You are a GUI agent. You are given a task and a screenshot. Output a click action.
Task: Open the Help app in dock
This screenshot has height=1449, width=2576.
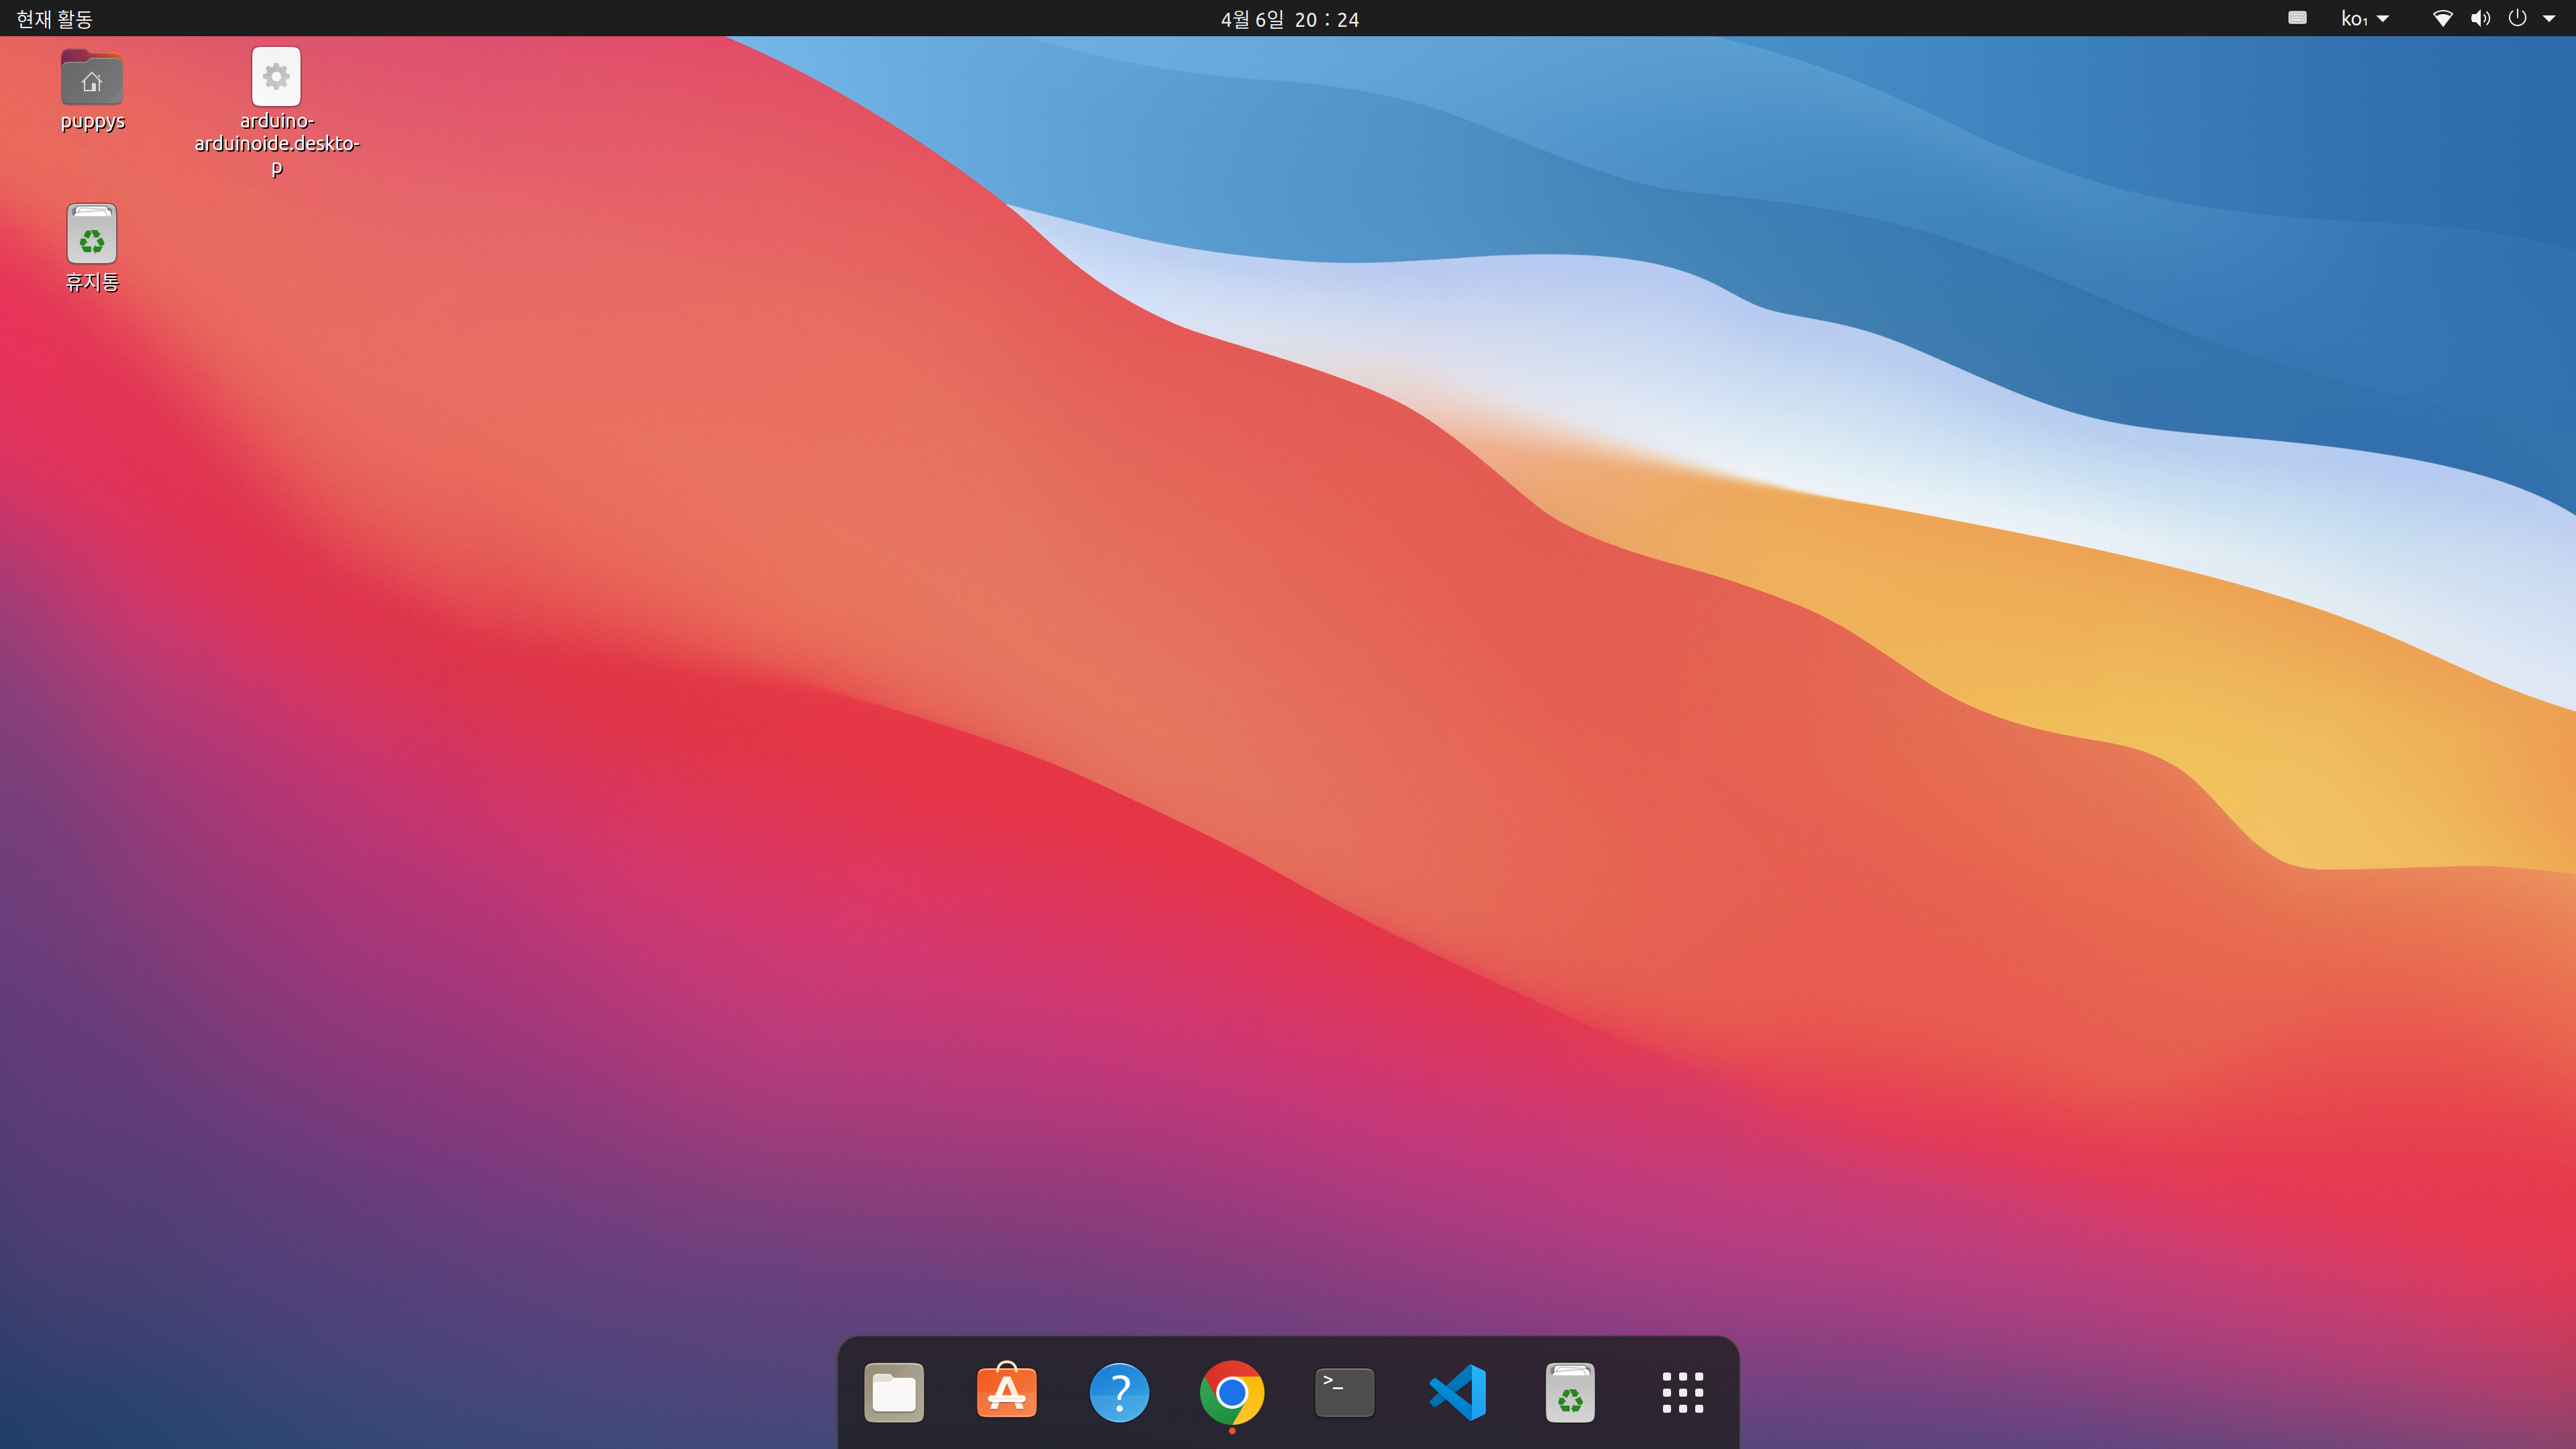click(x=1119, y=1391)
